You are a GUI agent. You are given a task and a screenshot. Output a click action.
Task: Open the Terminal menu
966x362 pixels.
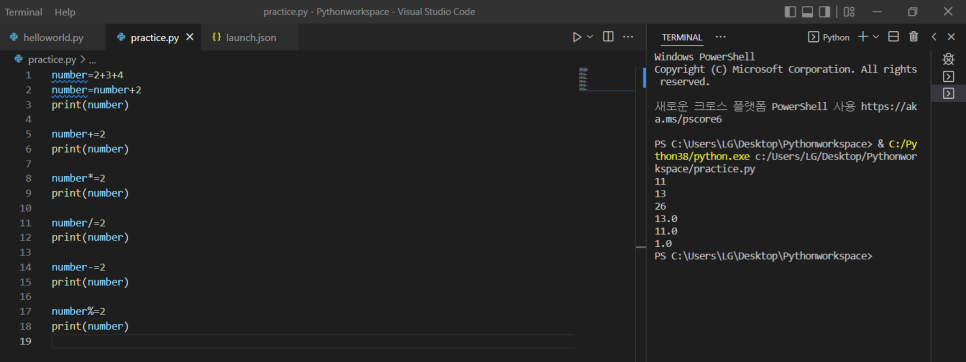click(24, 12)
